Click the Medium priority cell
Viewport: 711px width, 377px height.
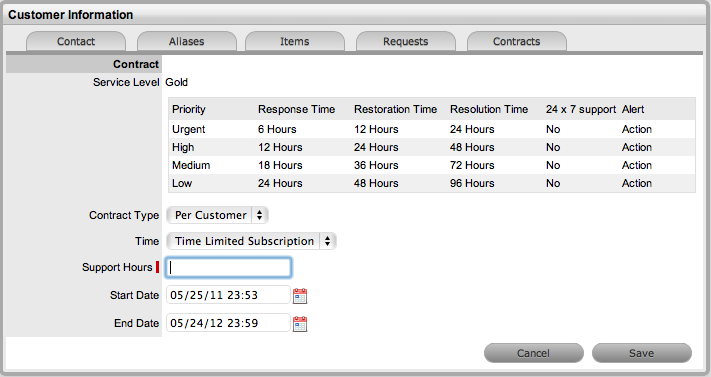(x=191, y=165)
